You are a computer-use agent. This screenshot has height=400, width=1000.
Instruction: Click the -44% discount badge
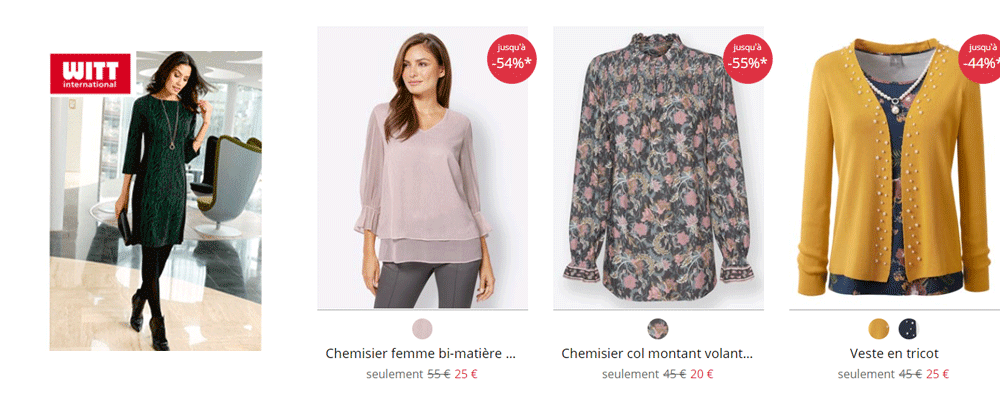[x=980, y=59]
